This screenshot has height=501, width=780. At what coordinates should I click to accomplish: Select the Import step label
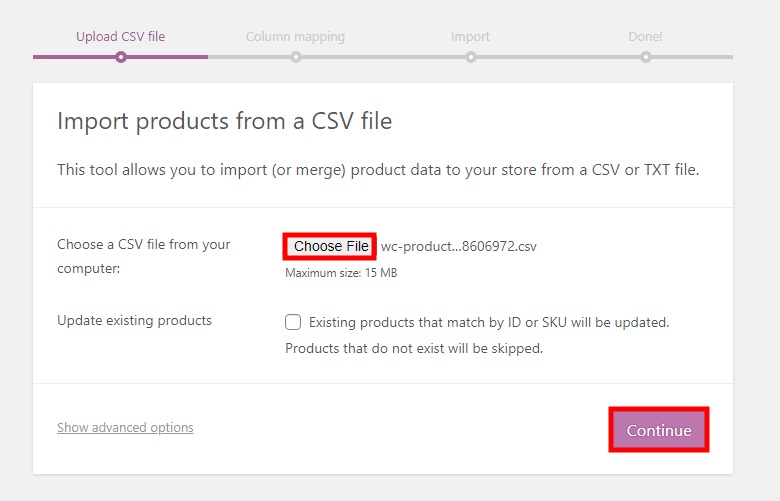point(471,36)
